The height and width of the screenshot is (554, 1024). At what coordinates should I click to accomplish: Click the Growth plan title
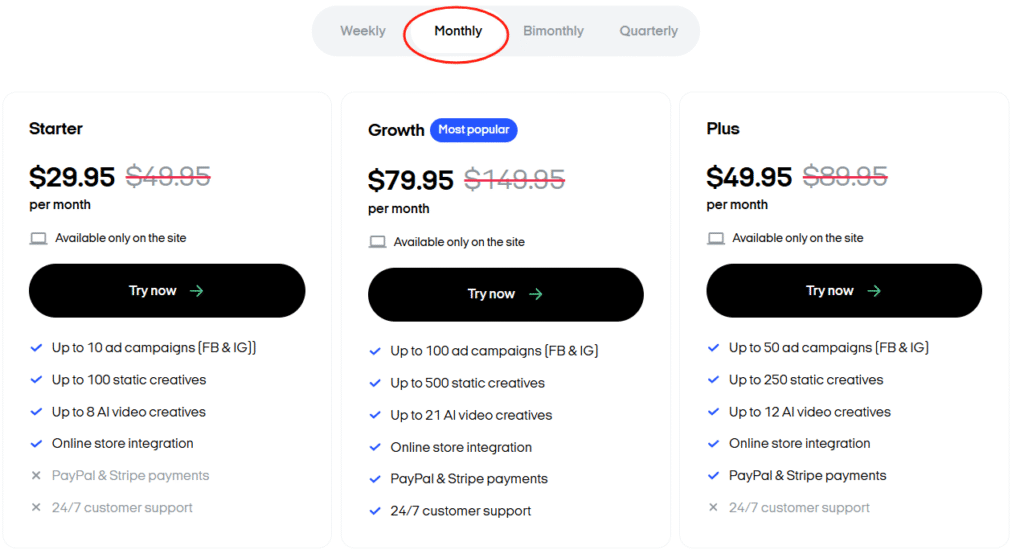396,130
